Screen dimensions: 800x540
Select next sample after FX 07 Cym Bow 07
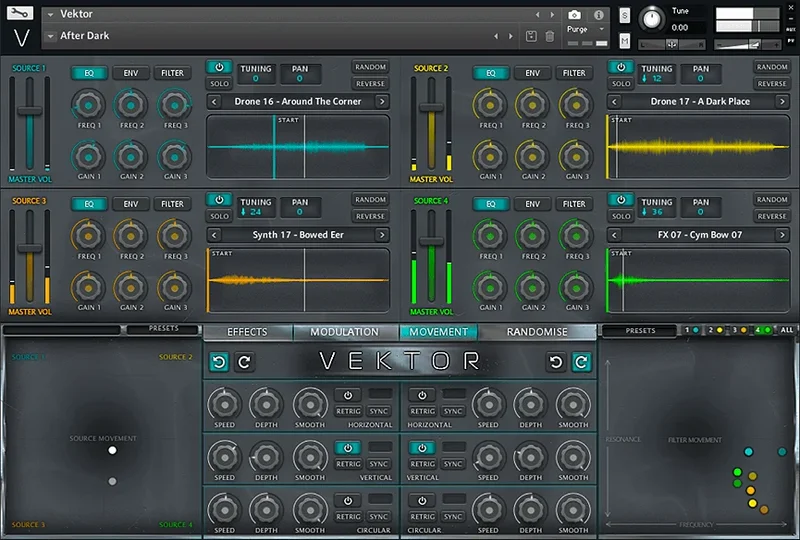[x=782, y=235]
